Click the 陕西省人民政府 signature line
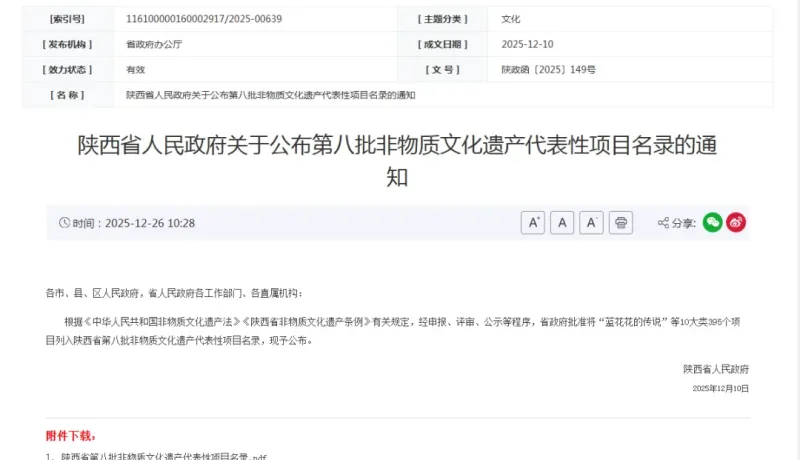 tap(716, 369)
